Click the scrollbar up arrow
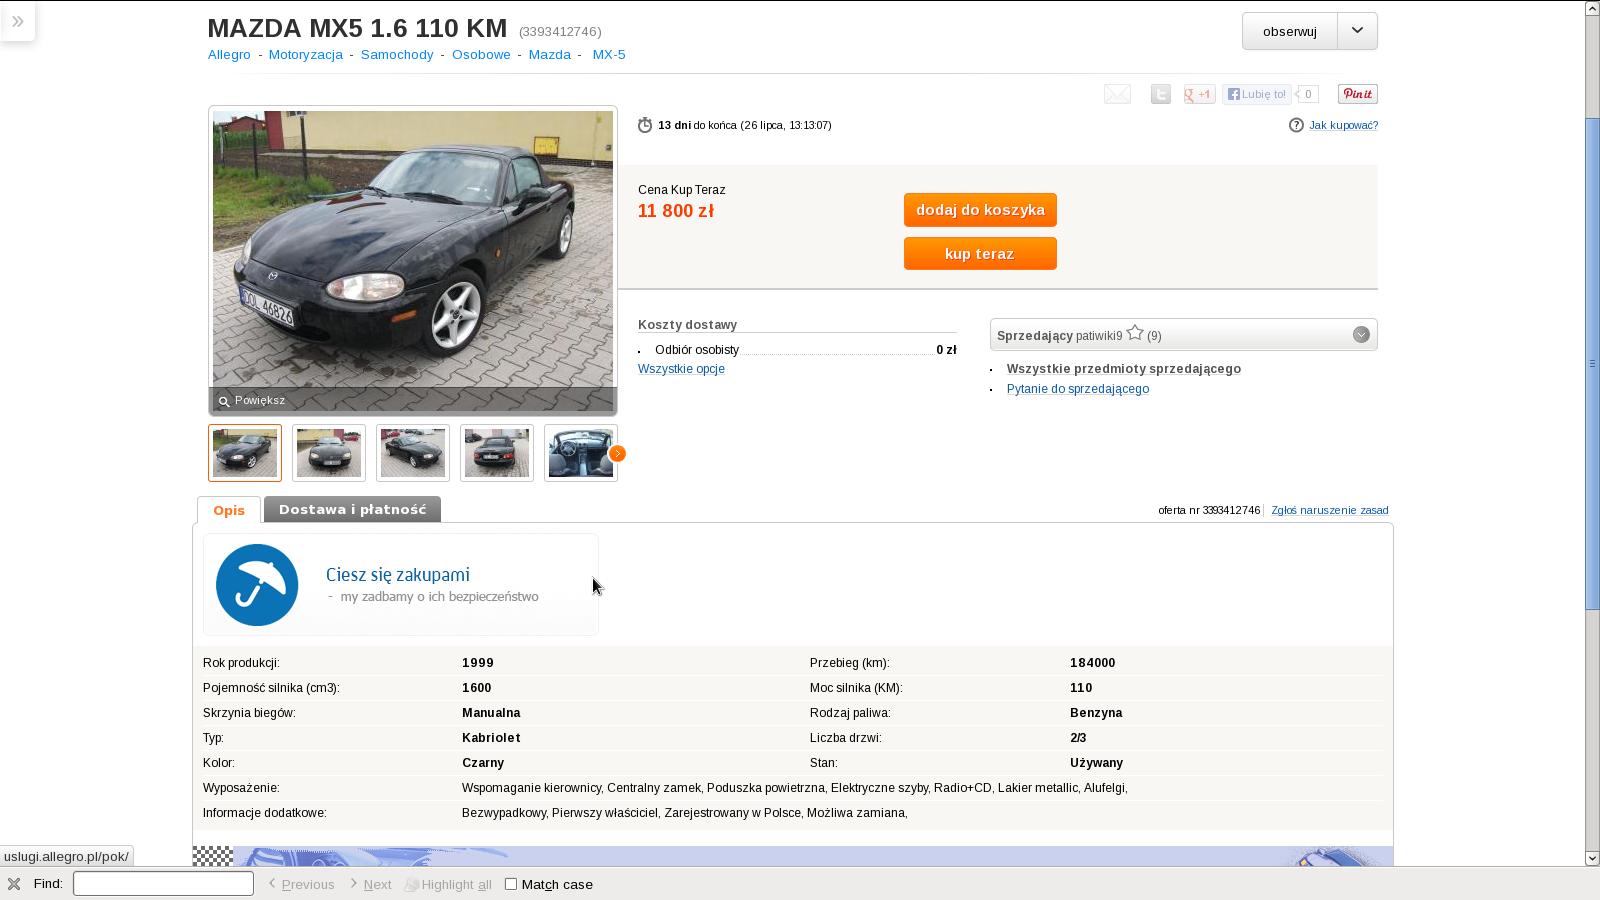The image size is (1600, 900). 1592,8
